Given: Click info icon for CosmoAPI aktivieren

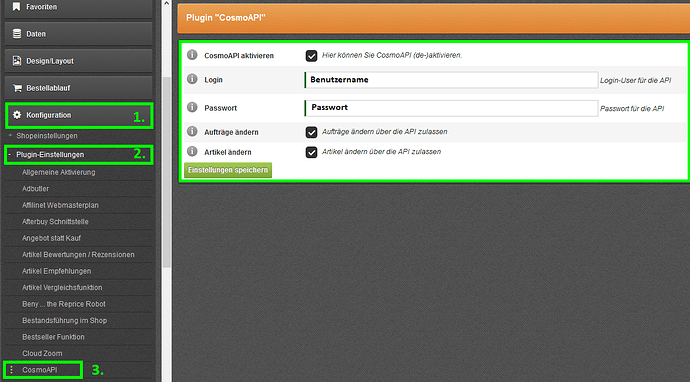Looking at the screenshot, I should (192, 55).
